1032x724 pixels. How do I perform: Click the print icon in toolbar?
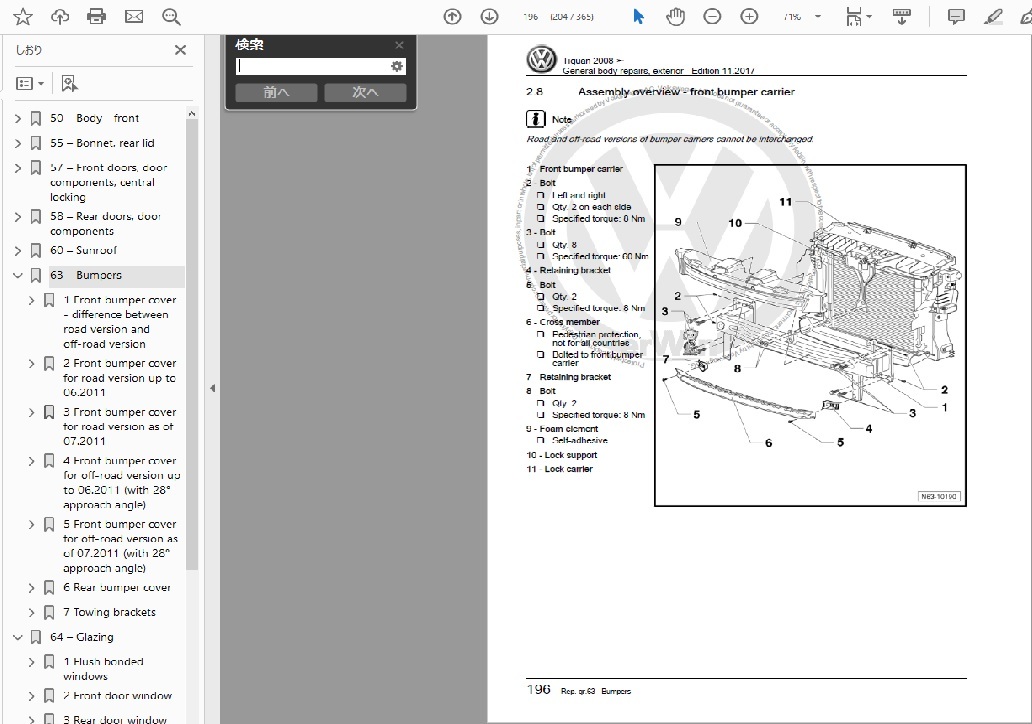[96, 17]
